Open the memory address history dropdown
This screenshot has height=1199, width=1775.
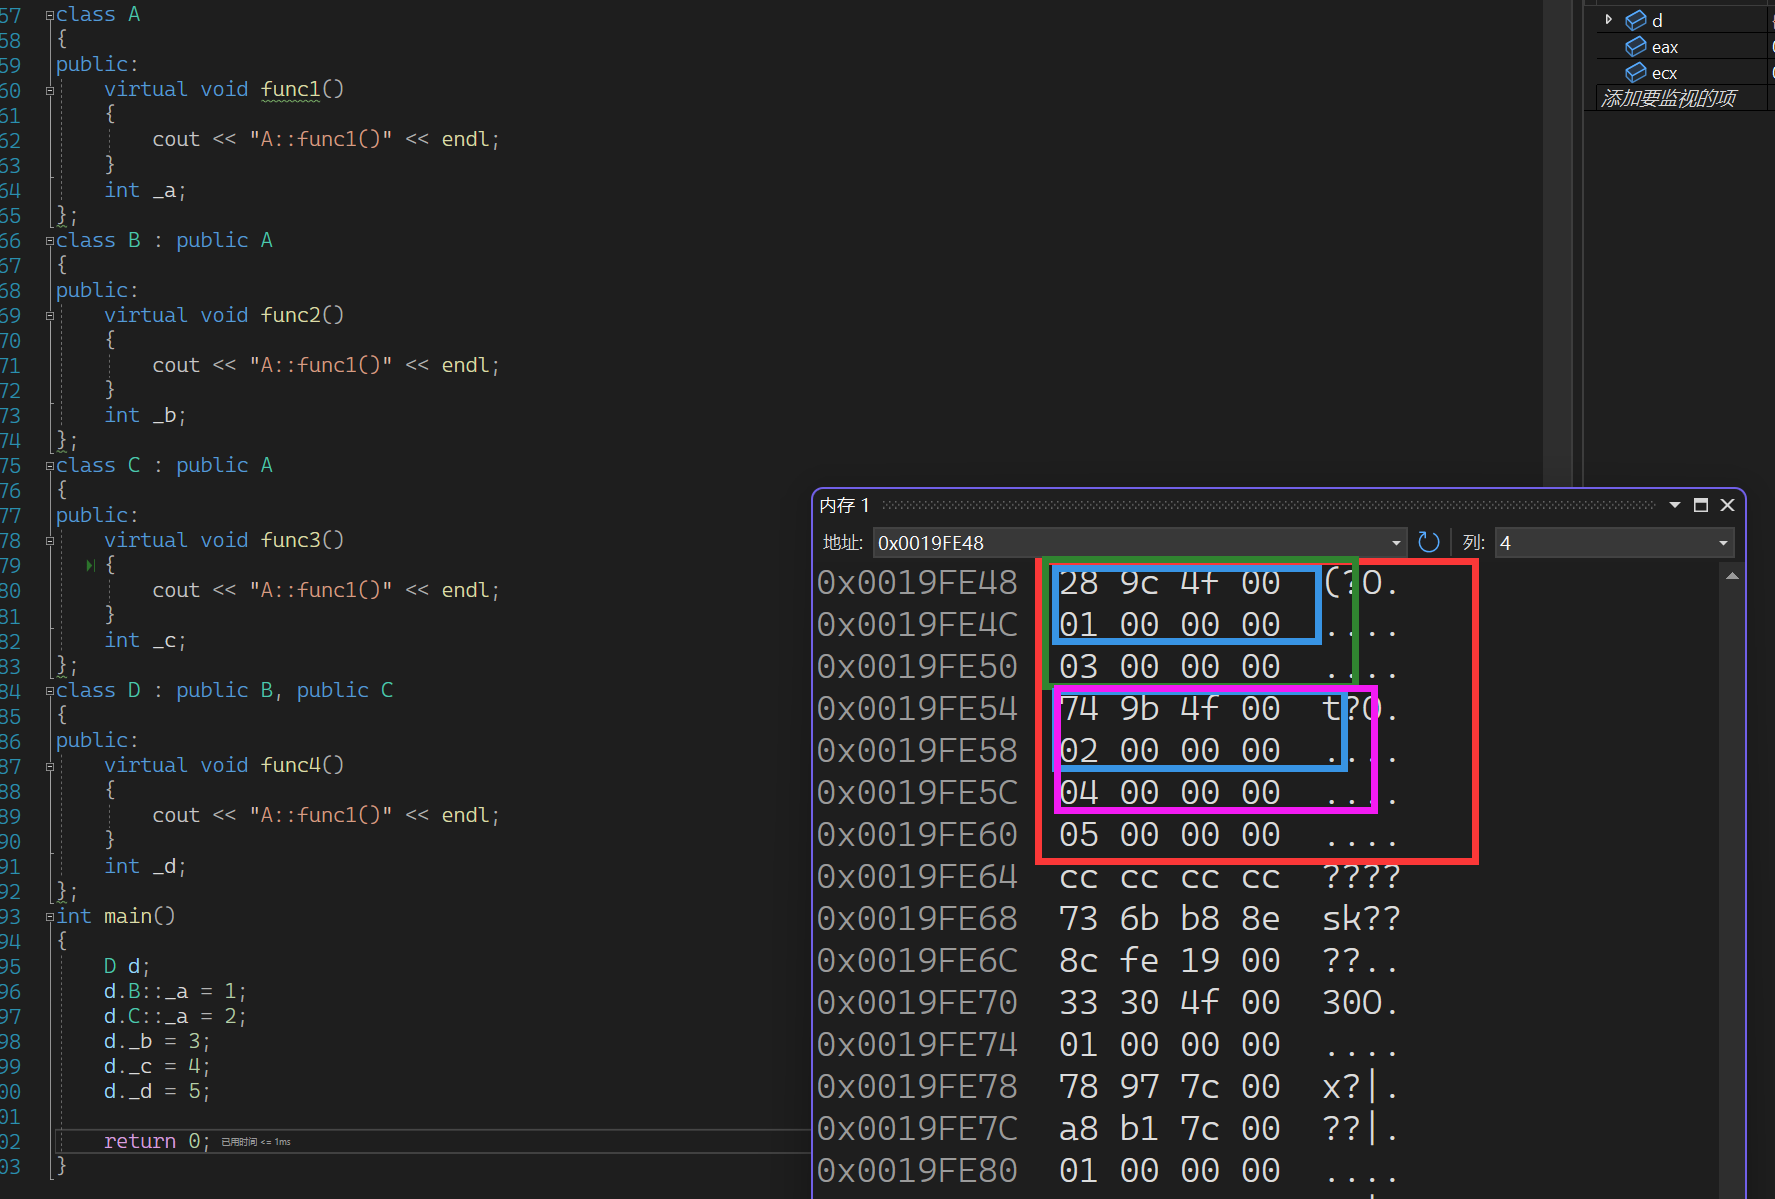(x=1396, y=543)
